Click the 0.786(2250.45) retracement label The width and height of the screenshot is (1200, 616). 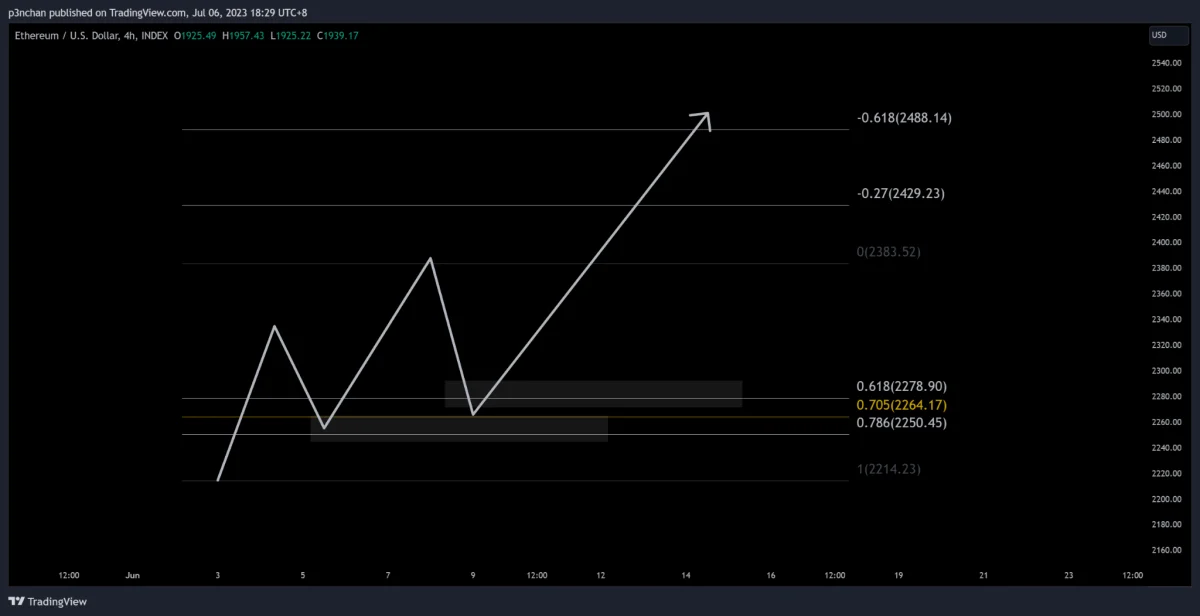coord(901,423)
